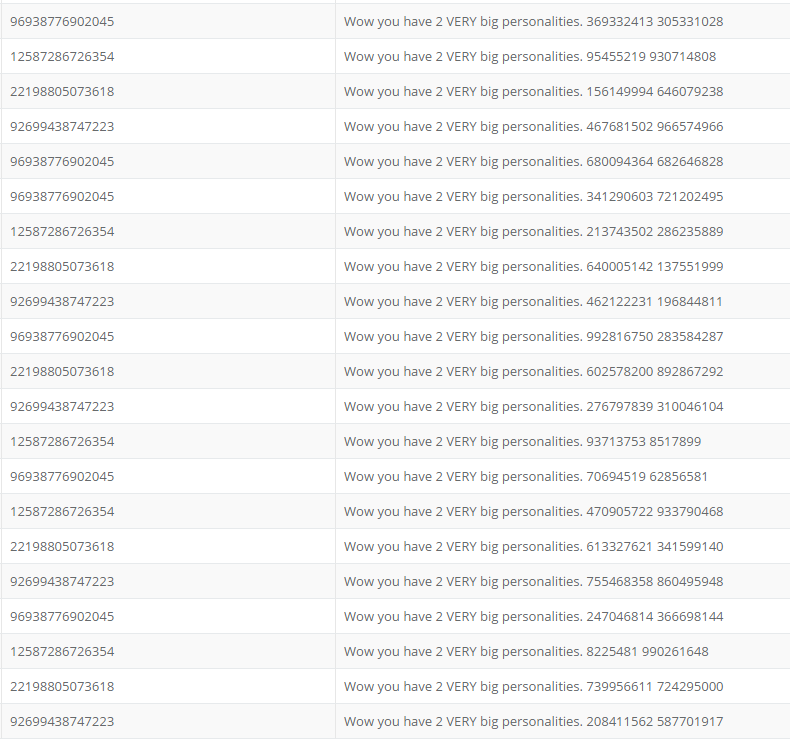
Task: Select message ending 276797839 310046104
Action: tap(534, 407)
